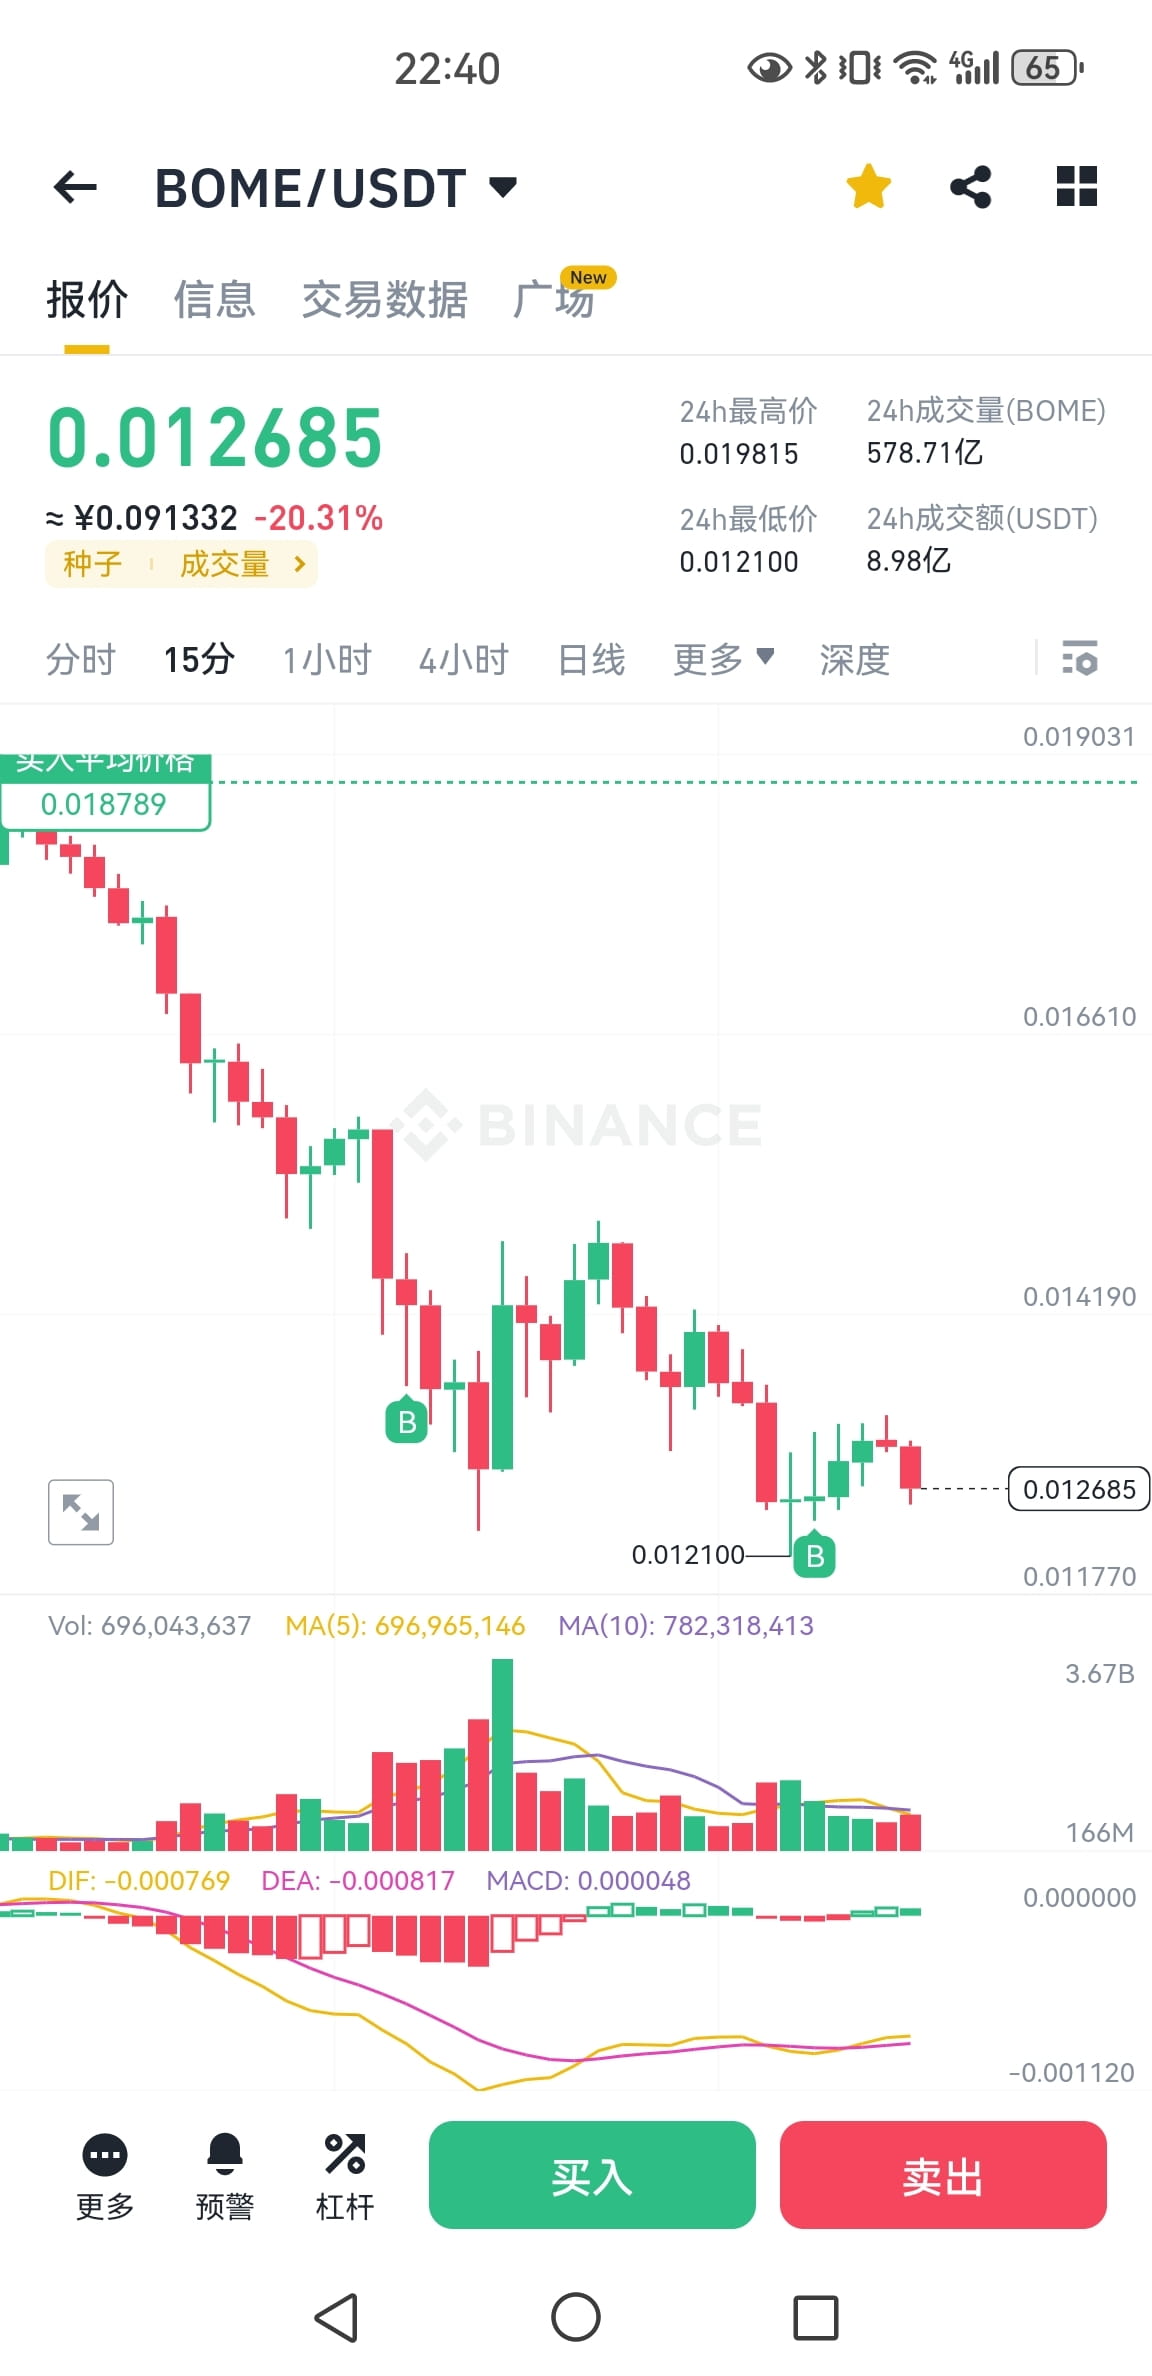This screenshot has width=1152, height=2376.
Task: Tap the back arrow to leave the chart
Action: [x=73, y=186]
